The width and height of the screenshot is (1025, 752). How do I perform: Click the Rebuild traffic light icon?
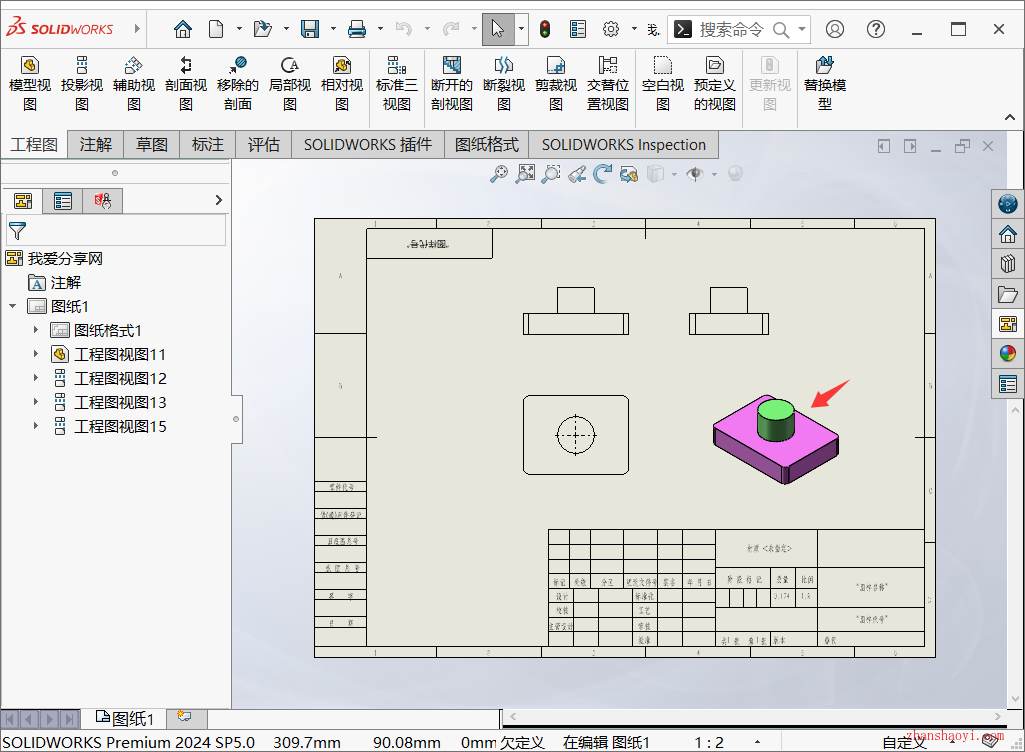click(545, 29)
